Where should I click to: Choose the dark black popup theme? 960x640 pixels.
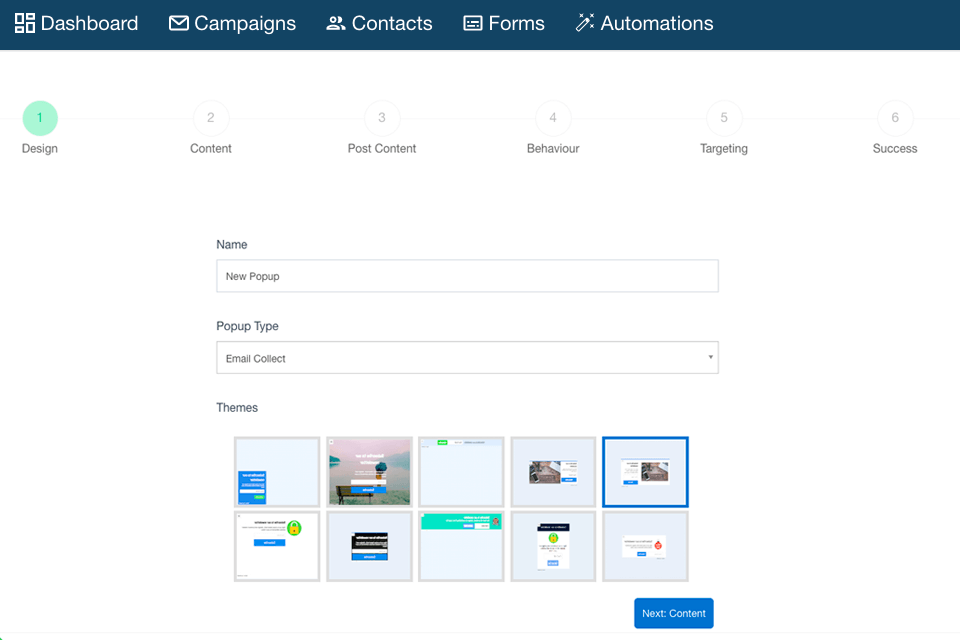[369, 546]
